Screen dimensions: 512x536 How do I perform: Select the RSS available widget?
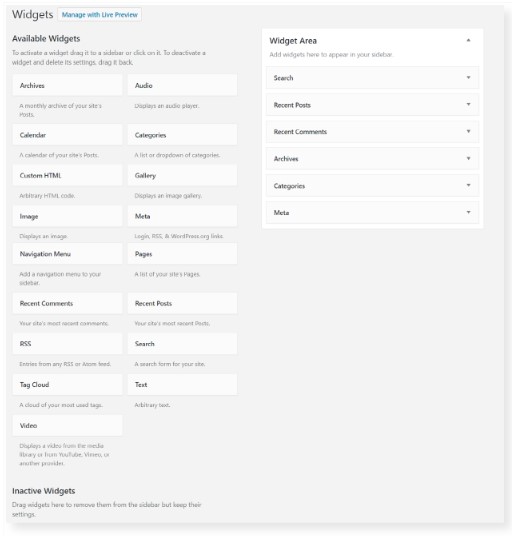click(67, 344)
